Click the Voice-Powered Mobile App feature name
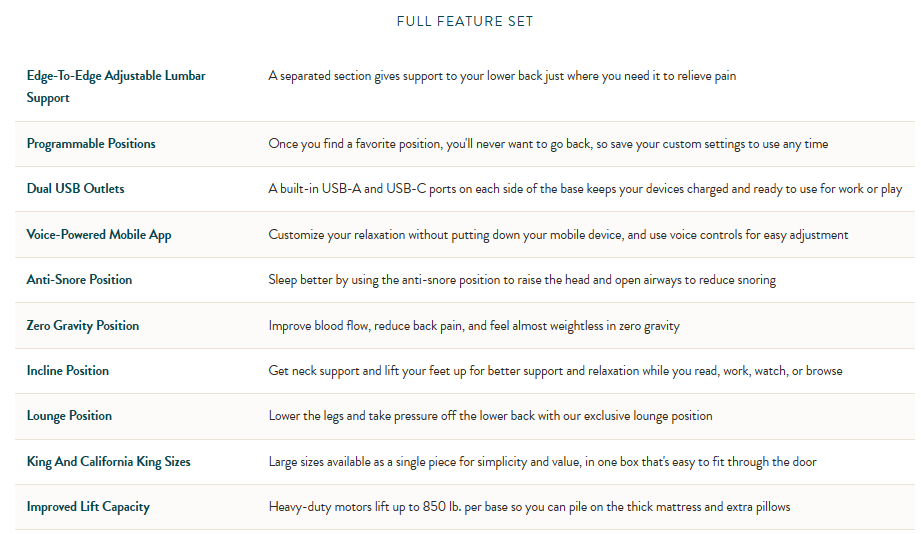This screenshot has height=534, width=921. pyautogui.click(x=99, y=235)
